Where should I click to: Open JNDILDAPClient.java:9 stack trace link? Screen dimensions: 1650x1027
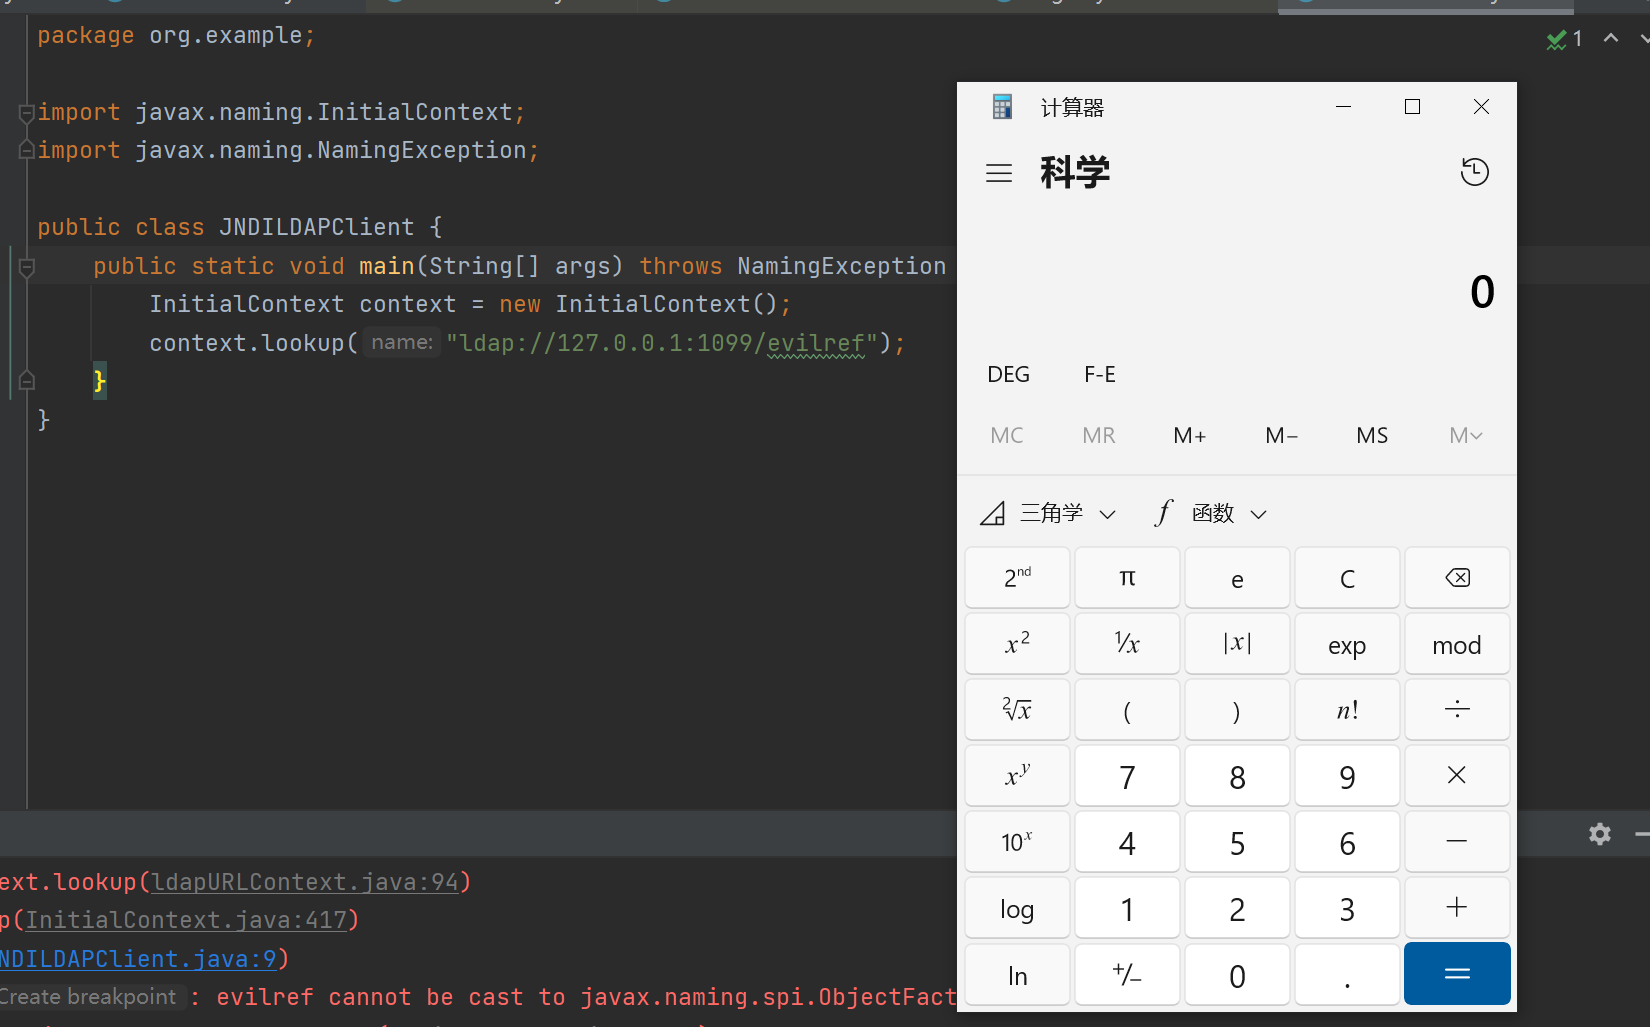(138, 959)
